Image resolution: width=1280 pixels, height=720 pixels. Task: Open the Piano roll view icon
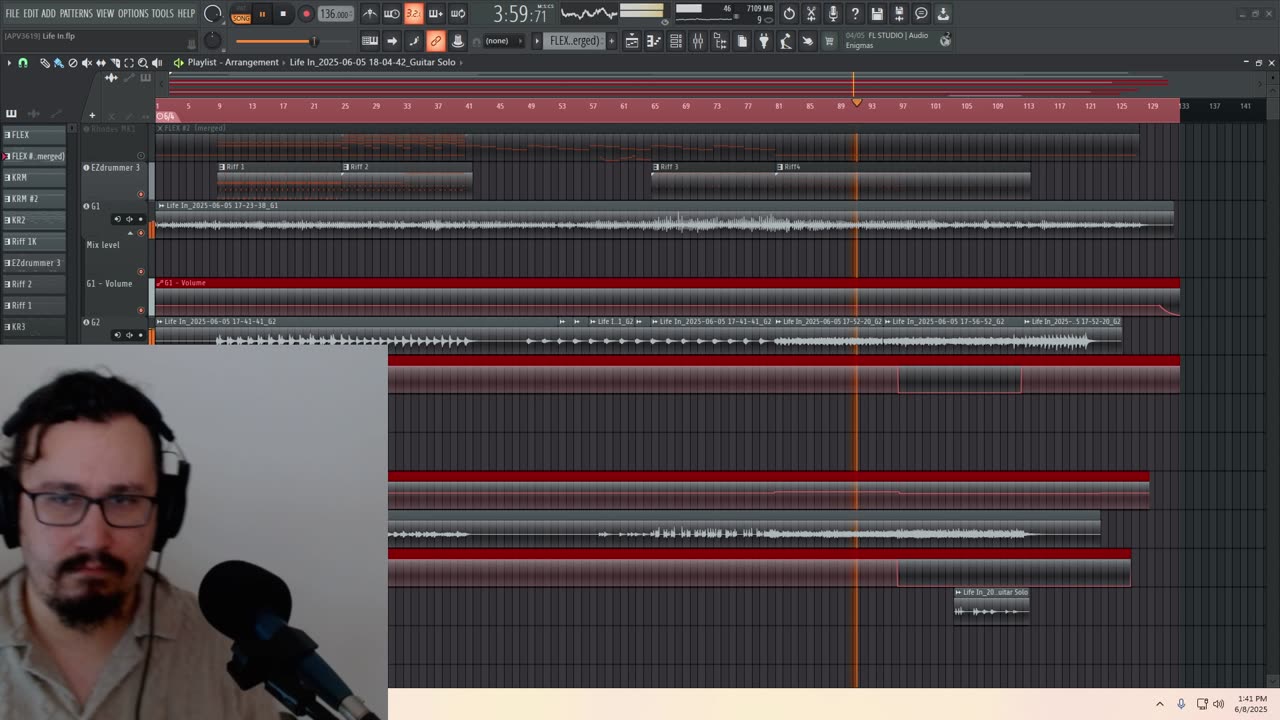pos(654,41)
